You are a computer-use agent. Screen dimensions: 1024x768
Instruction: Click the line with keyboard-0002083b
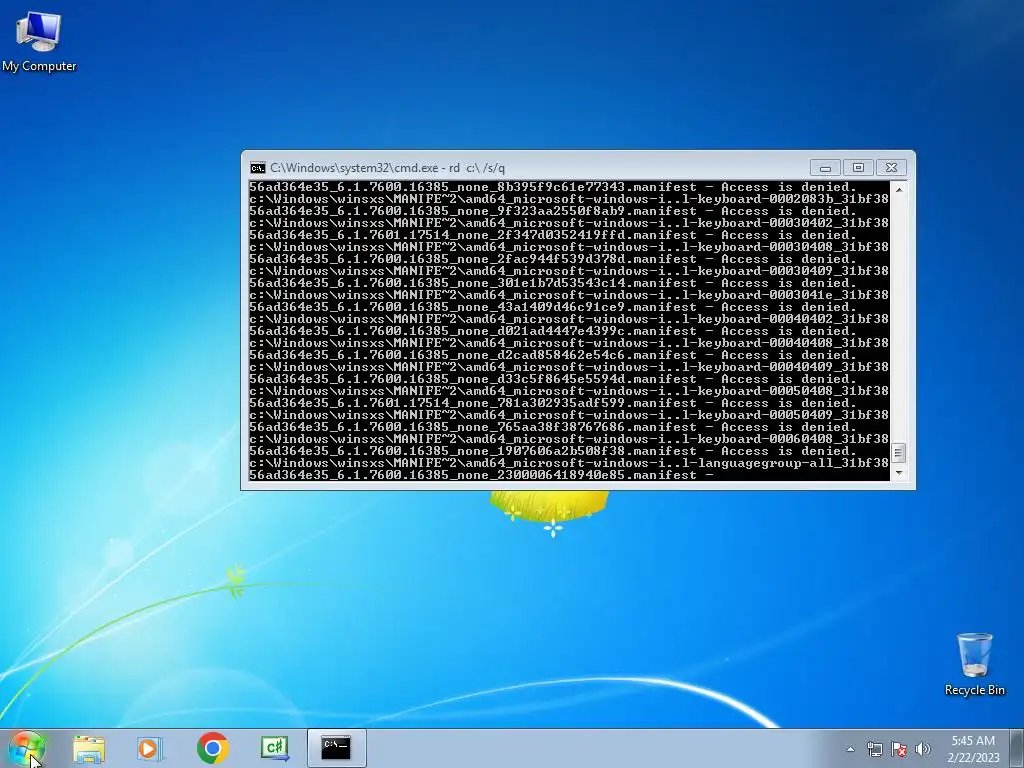569,199
